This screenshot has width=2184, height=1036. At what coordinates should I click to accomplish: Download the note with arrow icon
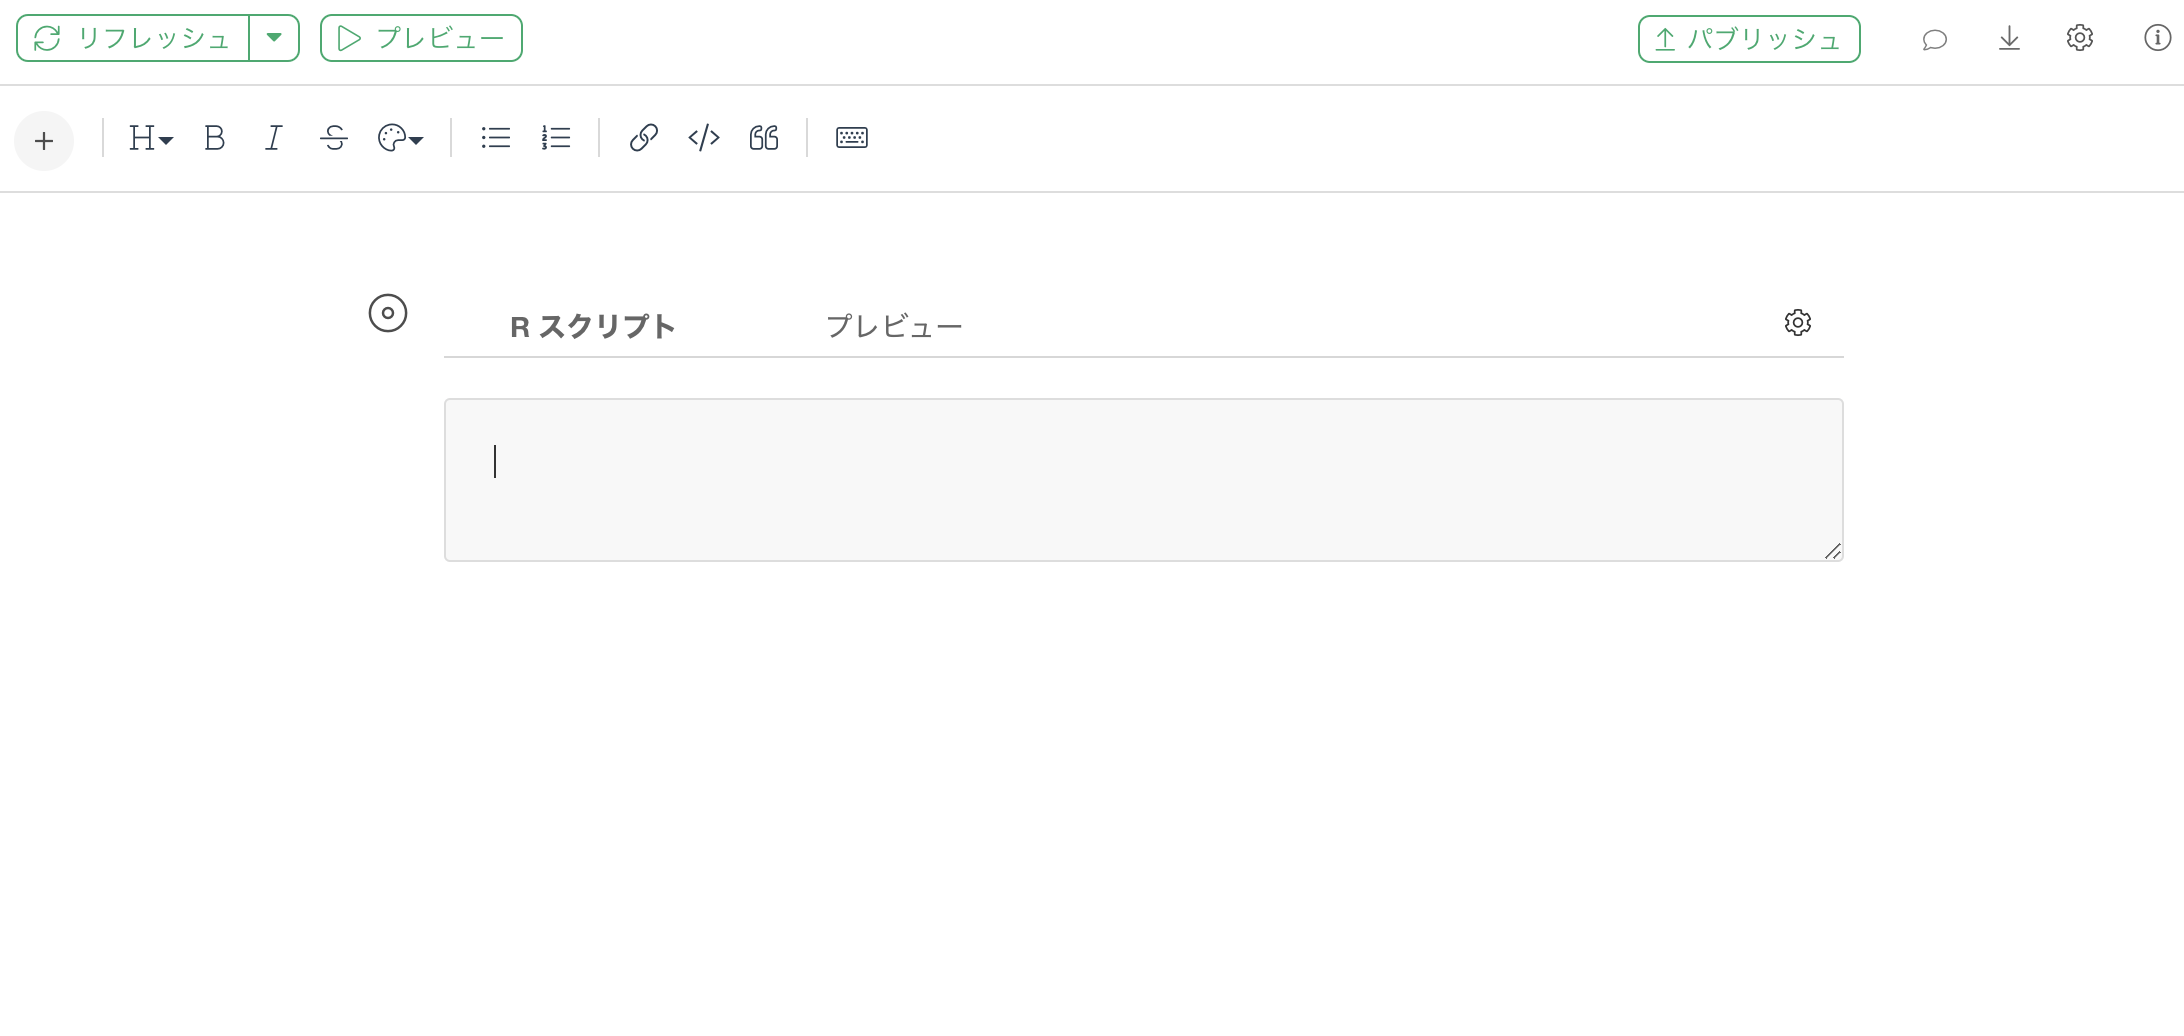(x=2009, y=39)
